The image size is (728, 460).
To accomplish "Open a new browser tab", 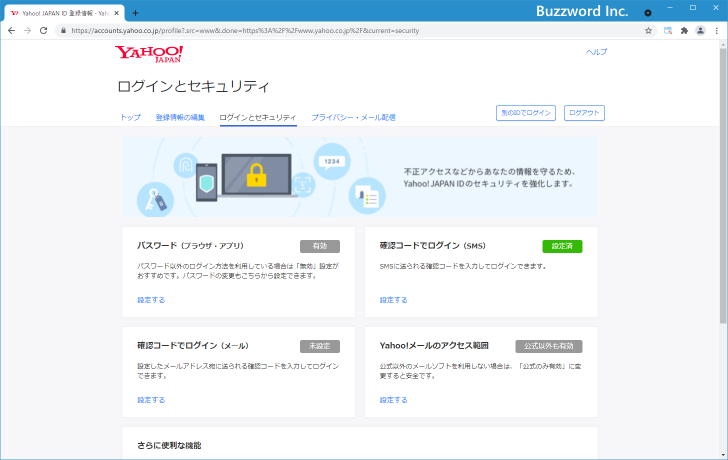I will click(x=135, y=13).
